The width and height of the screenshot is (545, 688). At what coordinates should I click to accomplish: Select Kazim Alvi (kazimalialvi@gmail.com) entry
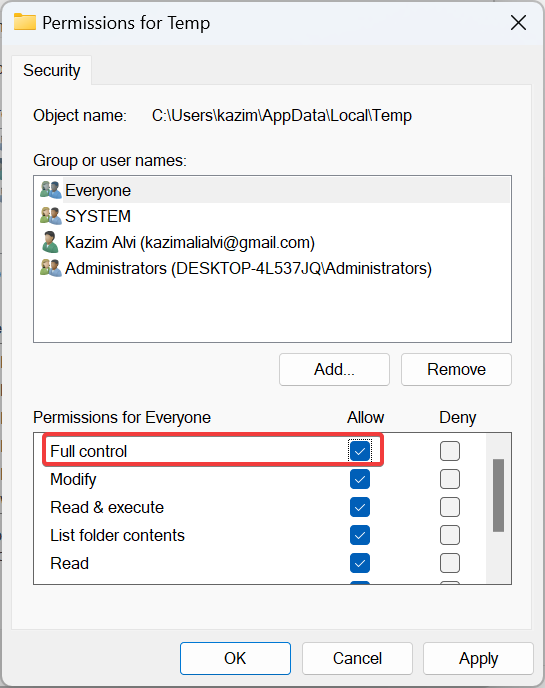point(272,242)
